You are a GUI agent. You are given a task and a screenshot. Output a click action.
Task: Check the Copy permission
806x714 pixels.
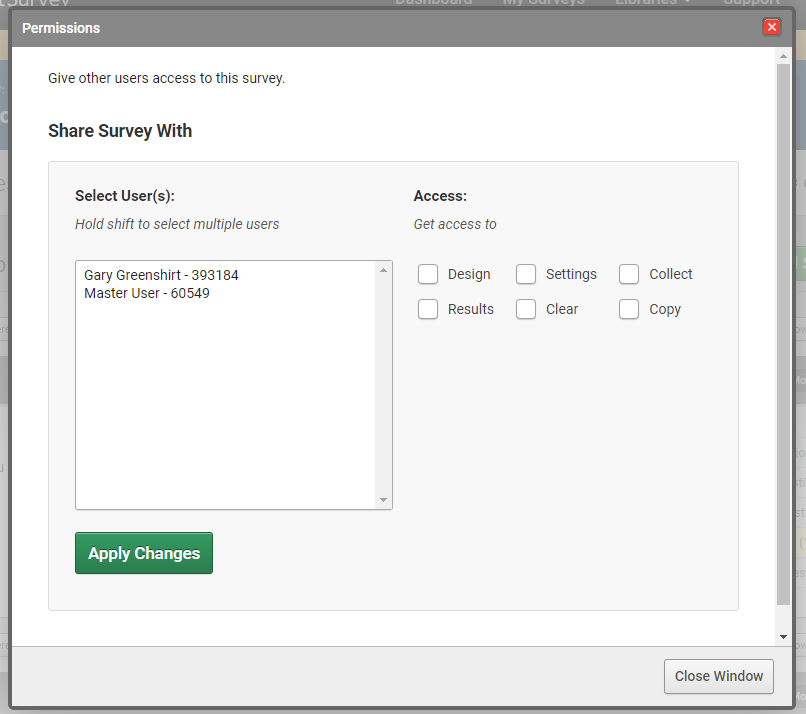click(629, 308)
